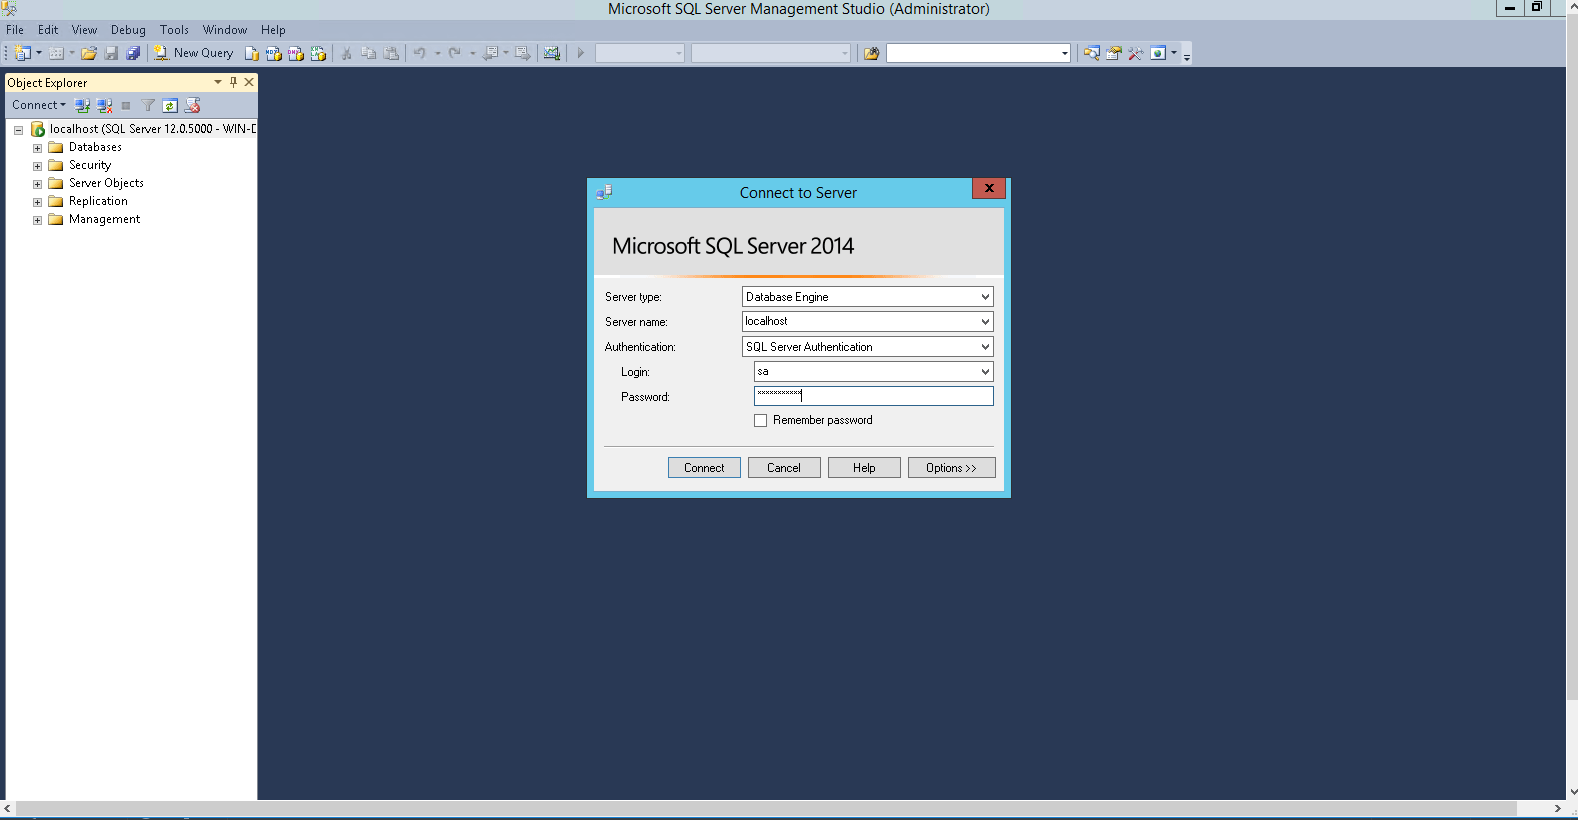Open the File menu

coord(15,30)
